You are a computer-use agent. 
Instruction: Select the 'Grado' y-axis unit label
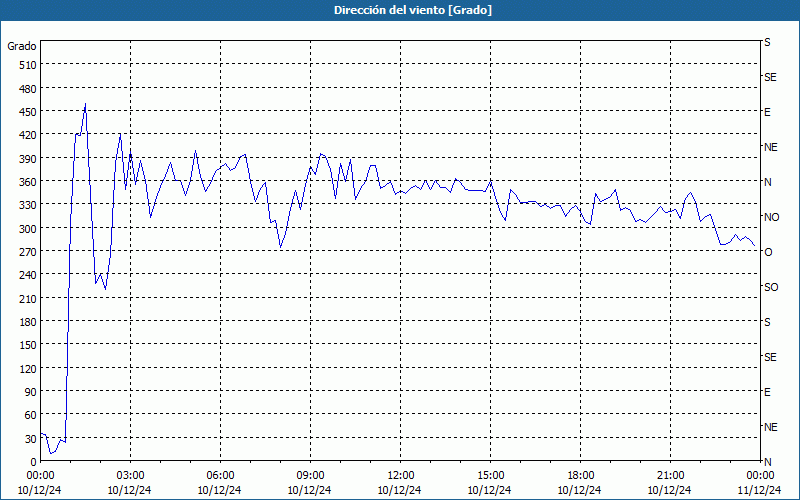tap(22, 46)
